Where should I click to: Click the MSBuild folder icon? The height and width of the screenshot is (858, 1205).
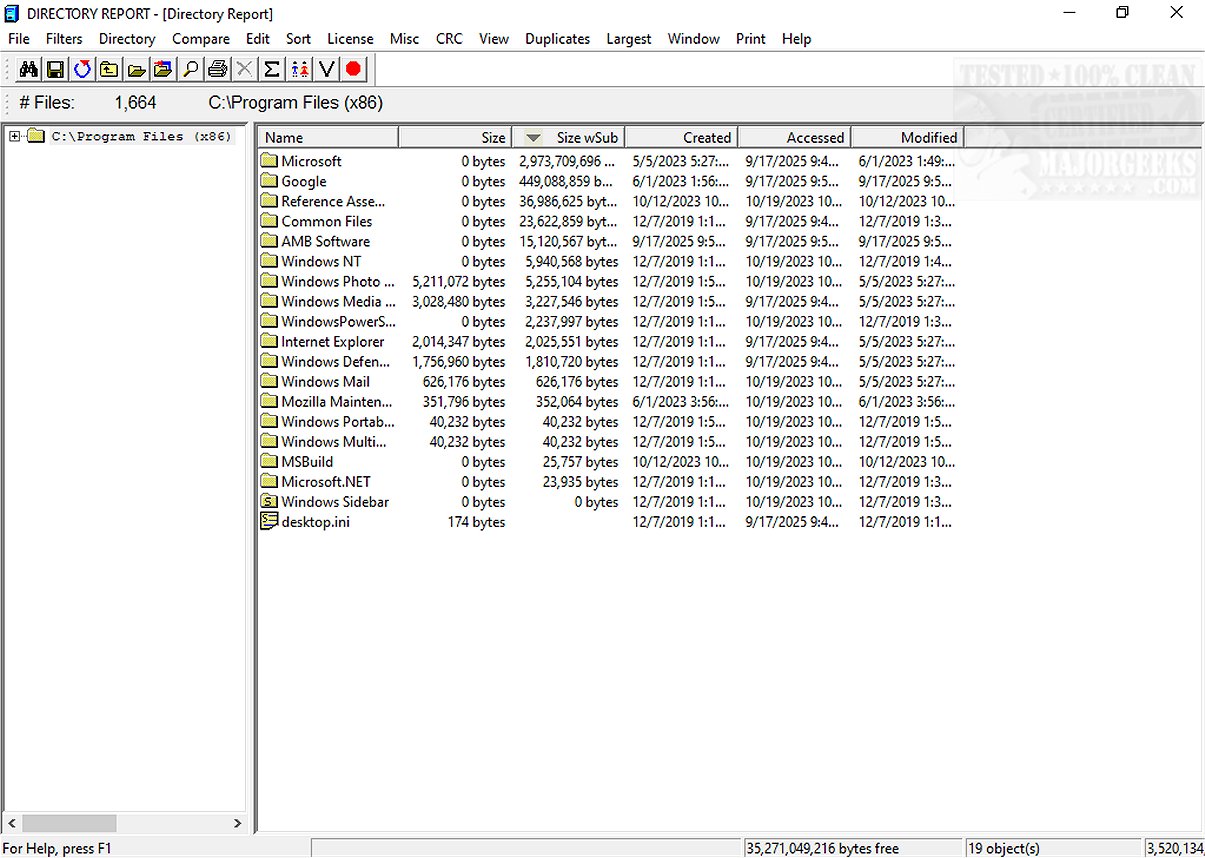[269, 461]
